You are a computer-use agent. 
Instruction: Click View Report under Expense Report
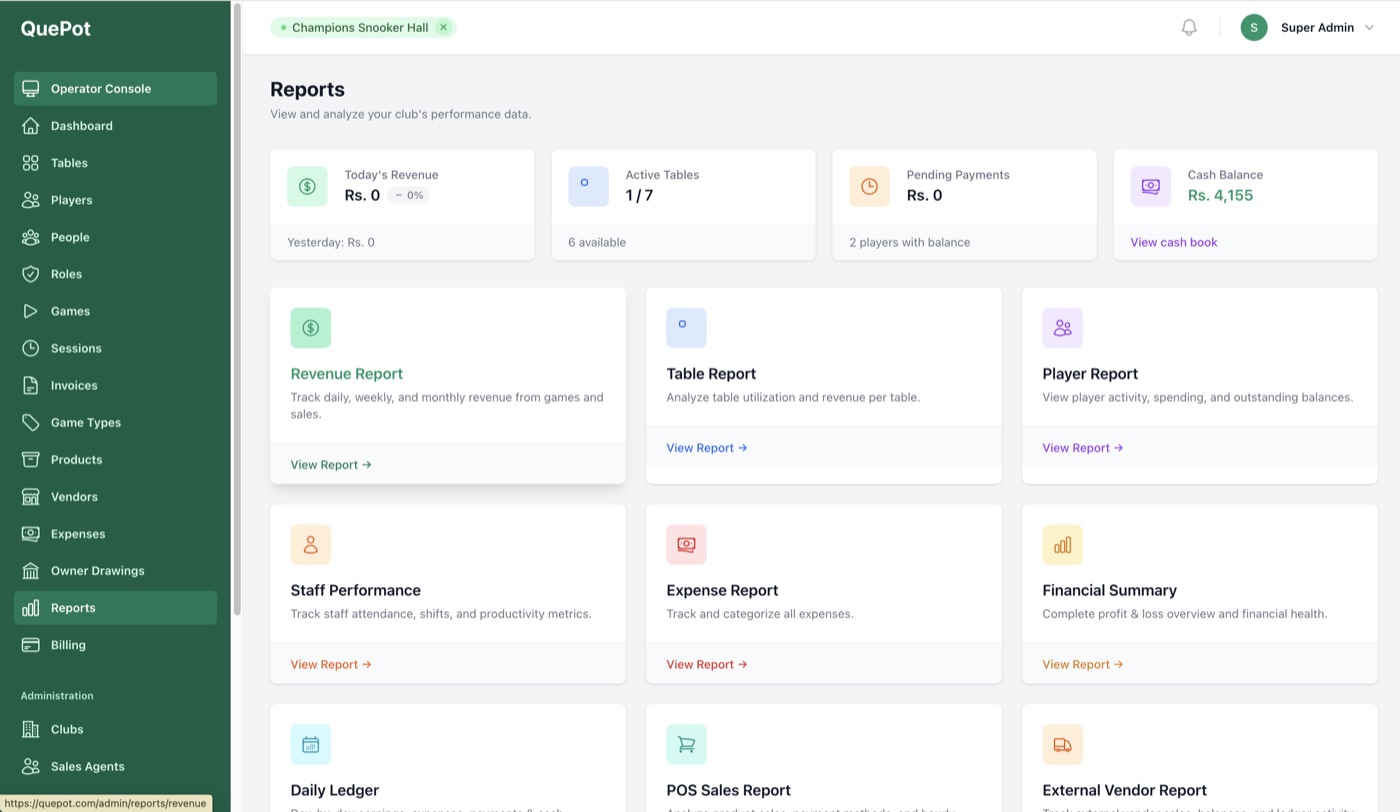point(706,664)
